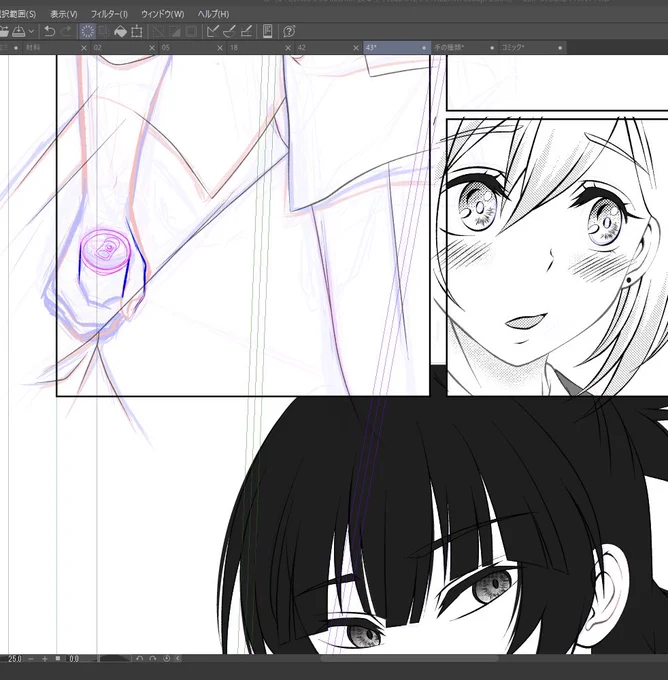This screenshot has height=680, width=668.
Task: Click the clear/delete sunburst icon
Action: pos(88,32)
